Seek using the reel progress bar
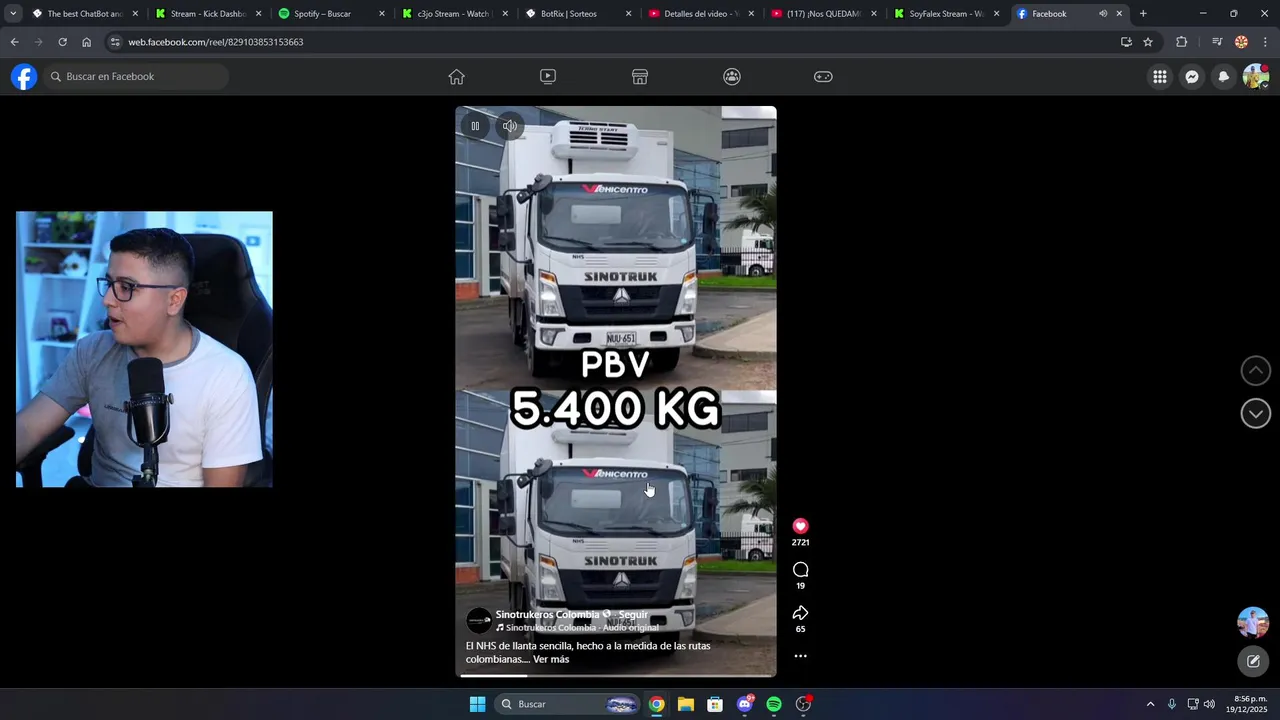This screenshot has width=1280, height=720. pyautogui.click(x=616, y=675)
